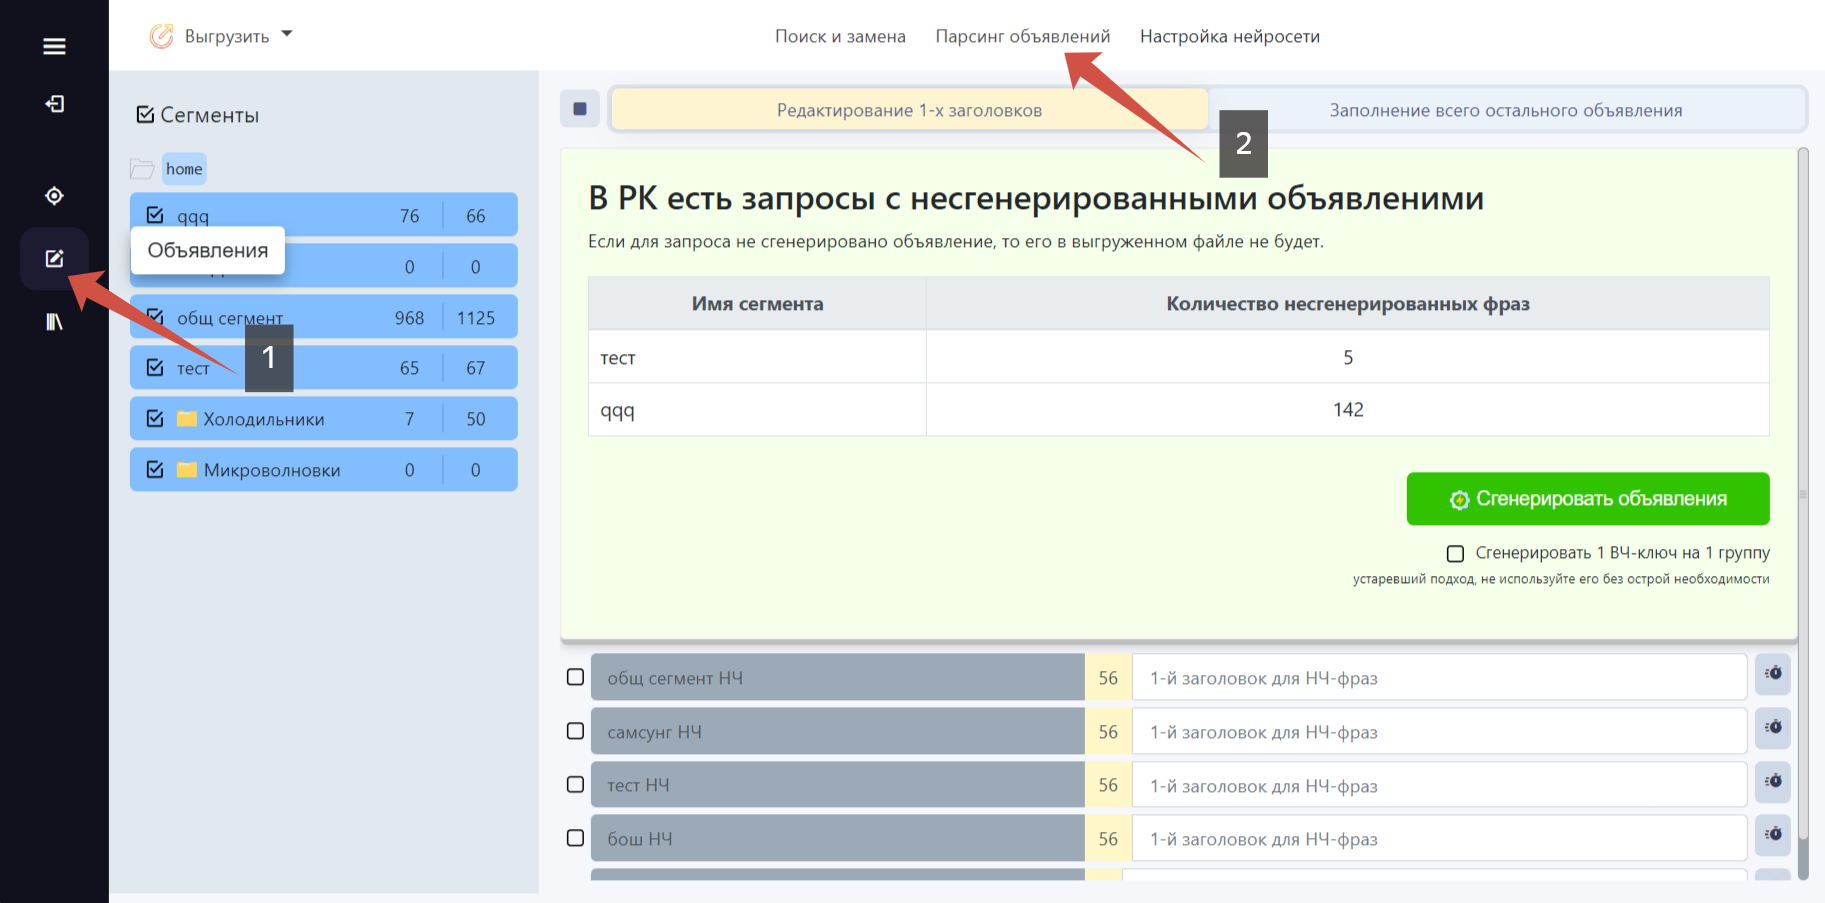Click the generate icon in общ сегмент НЧ row
Screen dimensions: 1825x903
point(1773,674)
